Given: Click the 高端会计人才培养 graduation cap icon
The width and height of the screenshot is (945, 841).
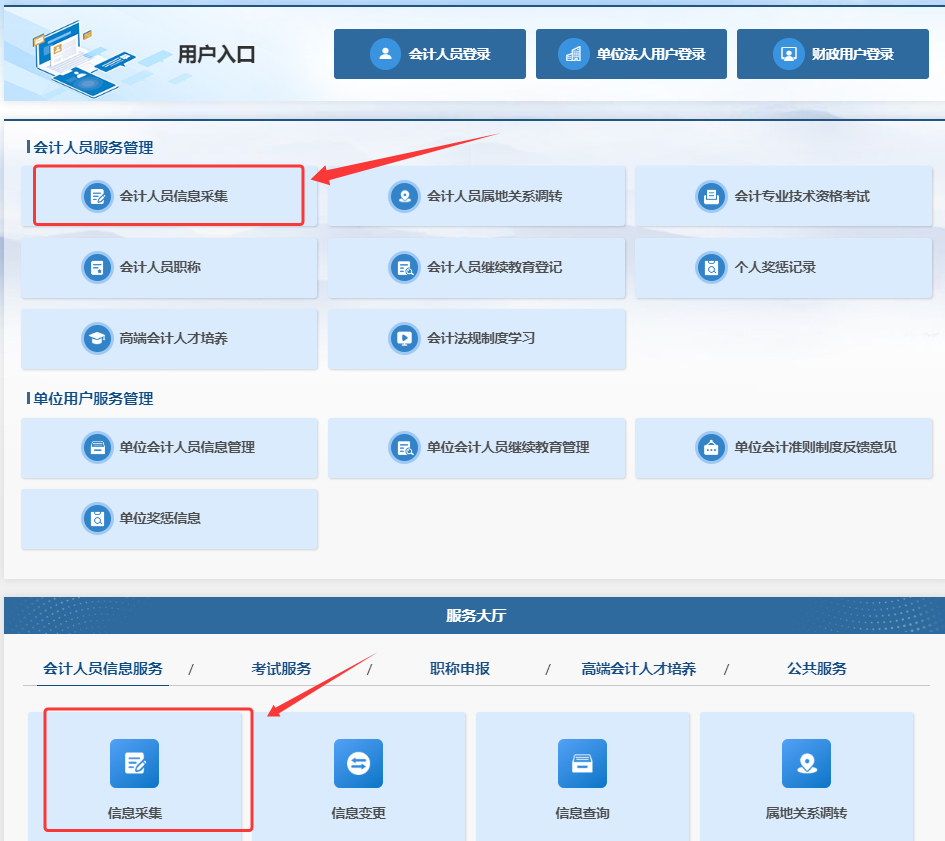Looking at the screenshot, I should coord(97,338).
